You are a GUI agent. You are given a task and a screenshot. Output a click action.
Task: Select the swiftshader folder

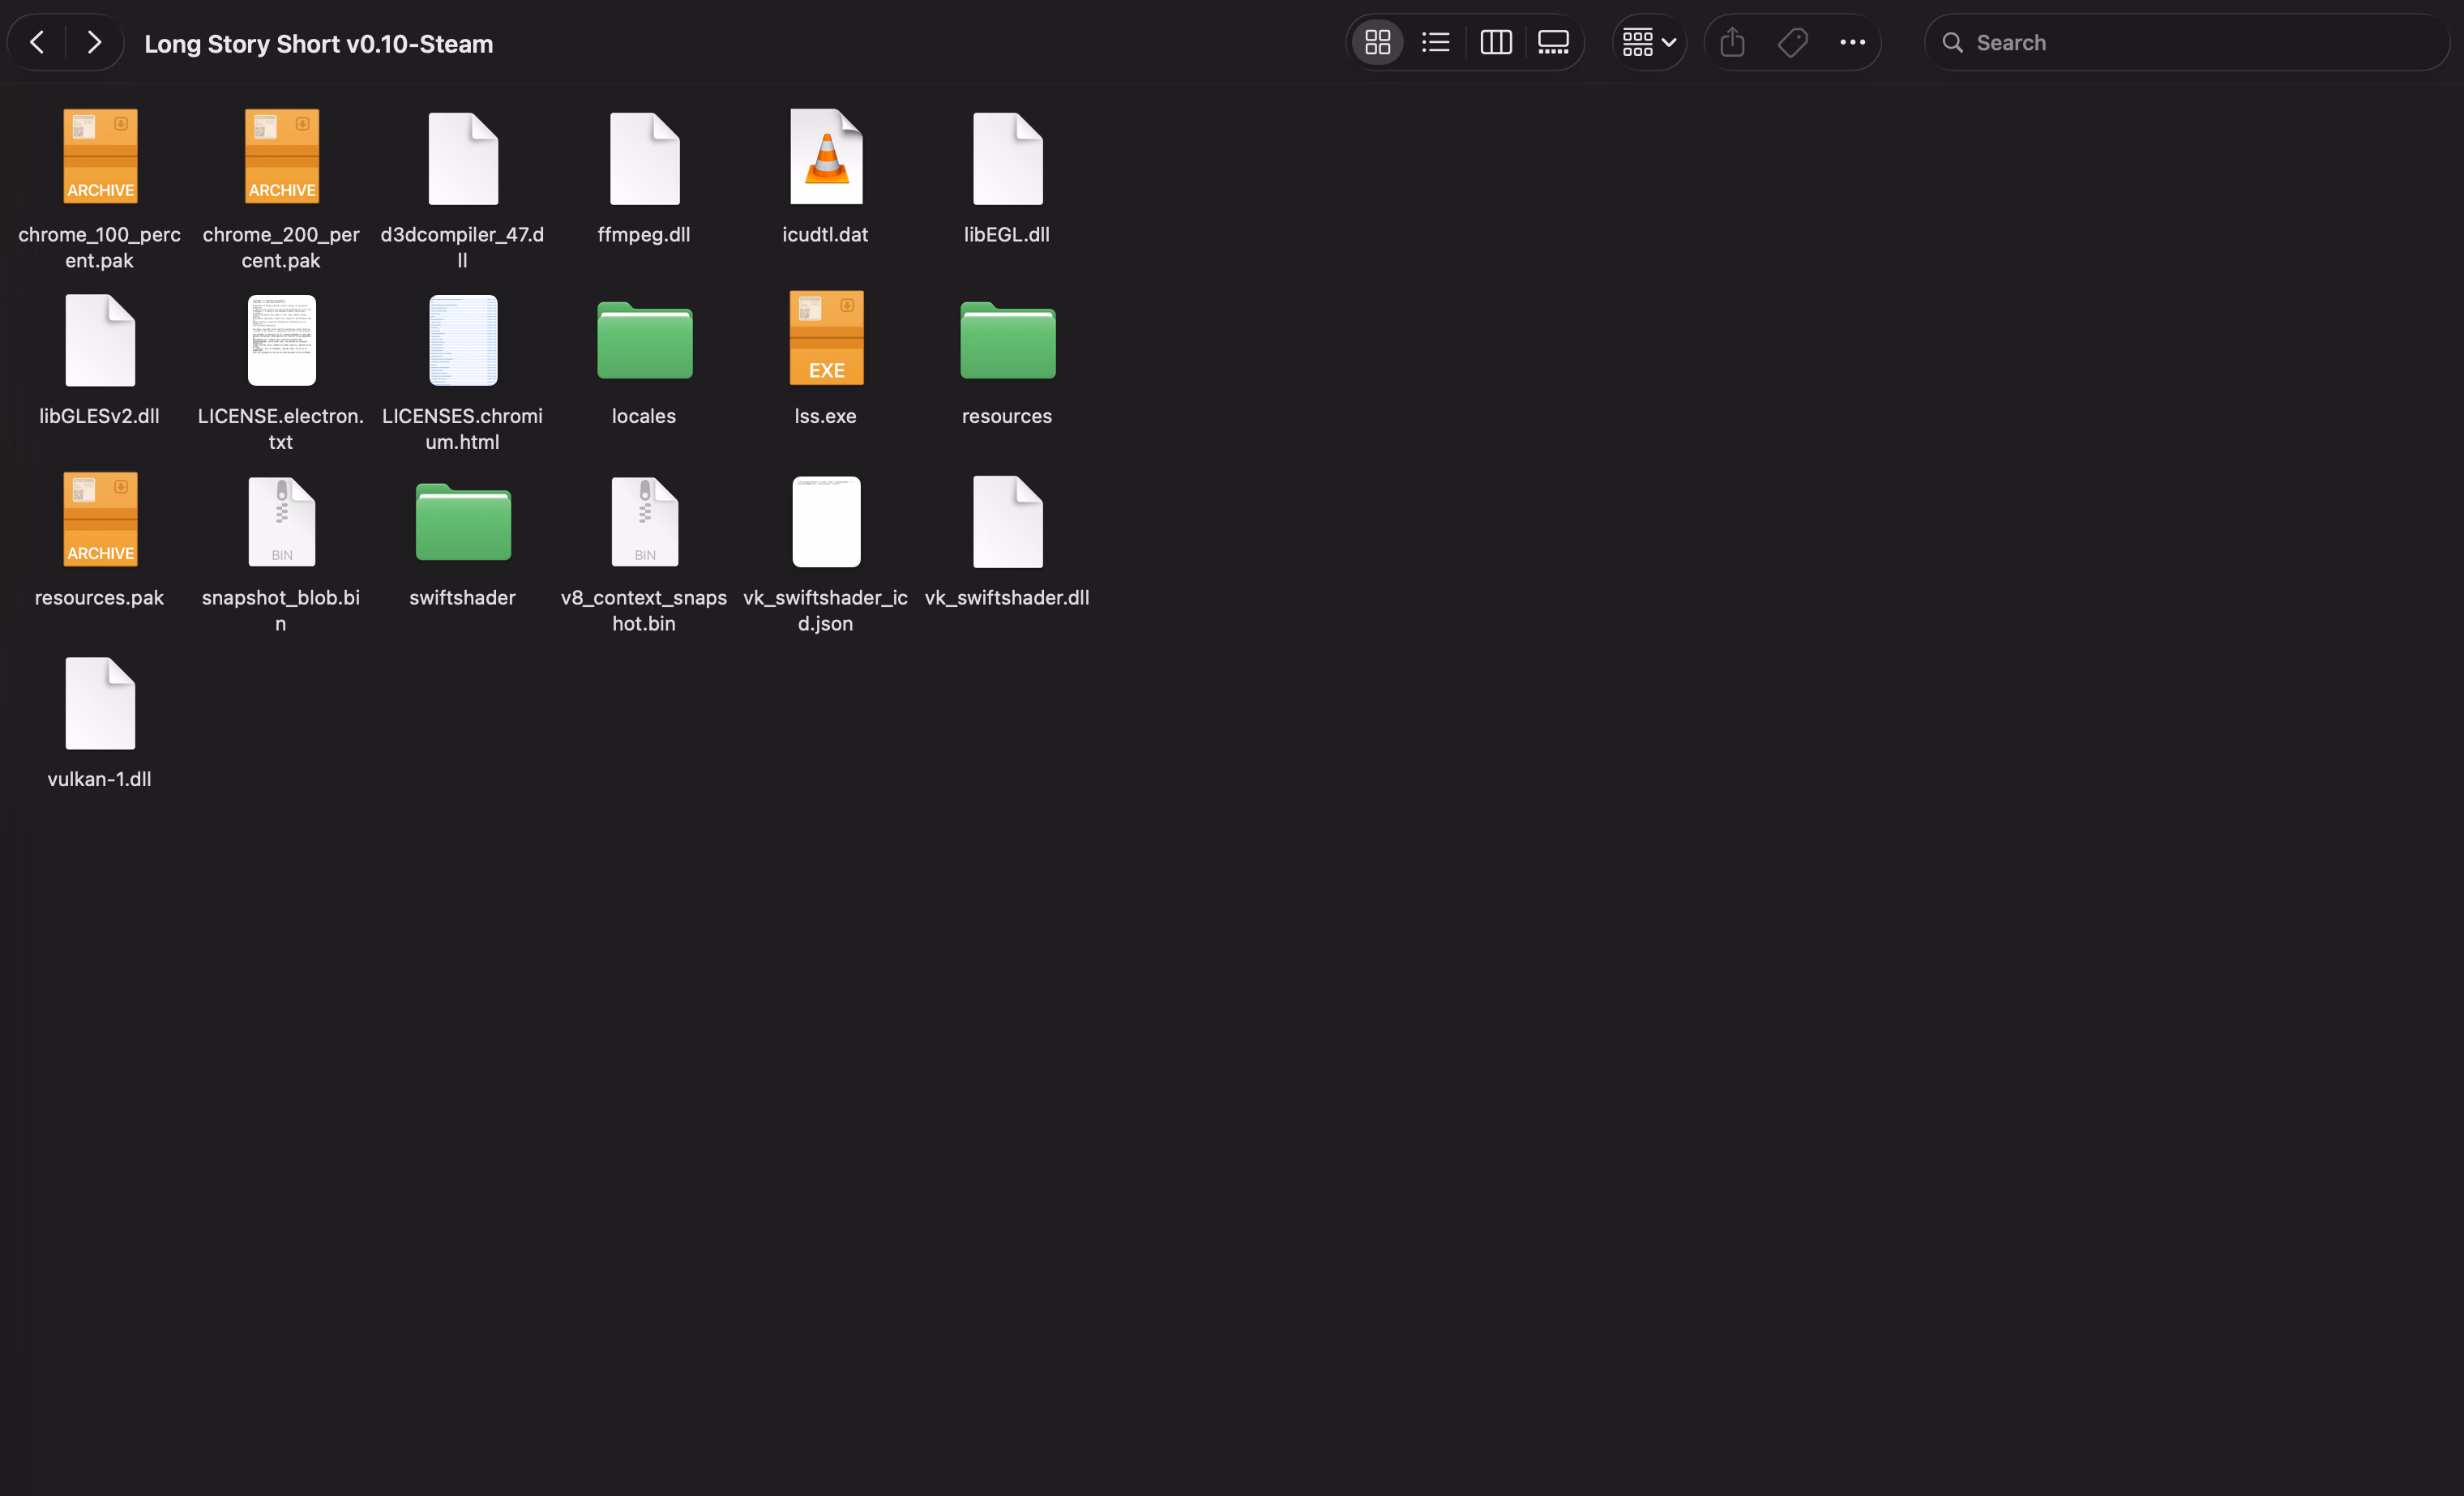coord(463,522)
